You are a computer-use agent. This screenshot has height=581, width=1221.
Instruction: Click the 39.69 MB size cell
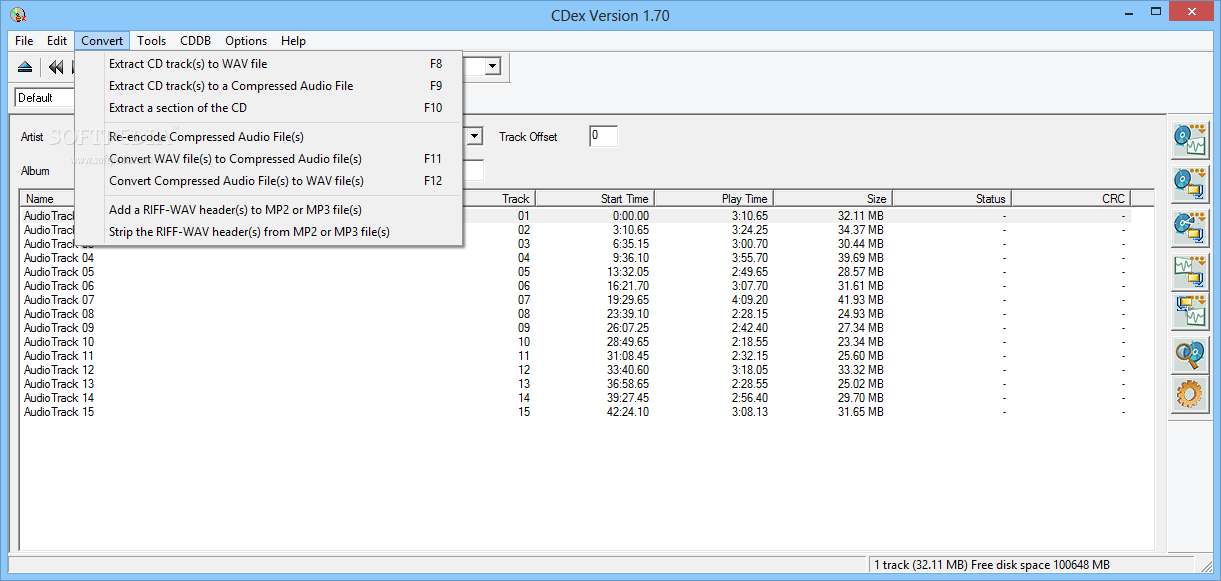point(860,258)
